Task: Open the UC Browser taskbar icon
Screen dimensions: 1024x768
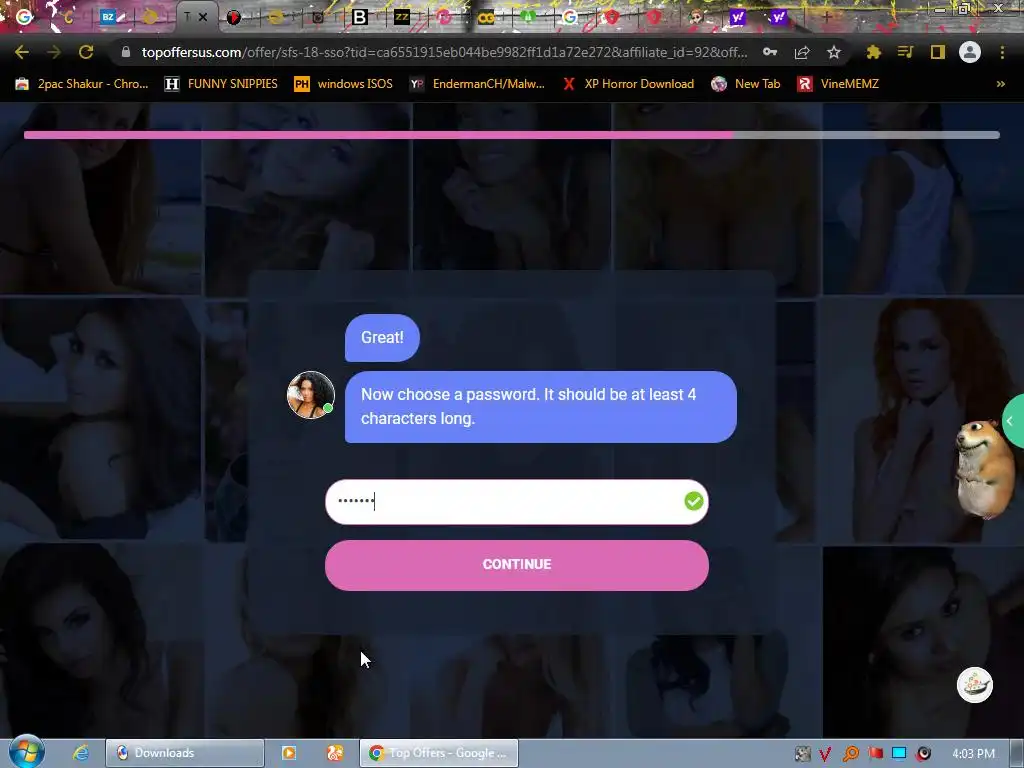Action: click(x=334, y=753)
